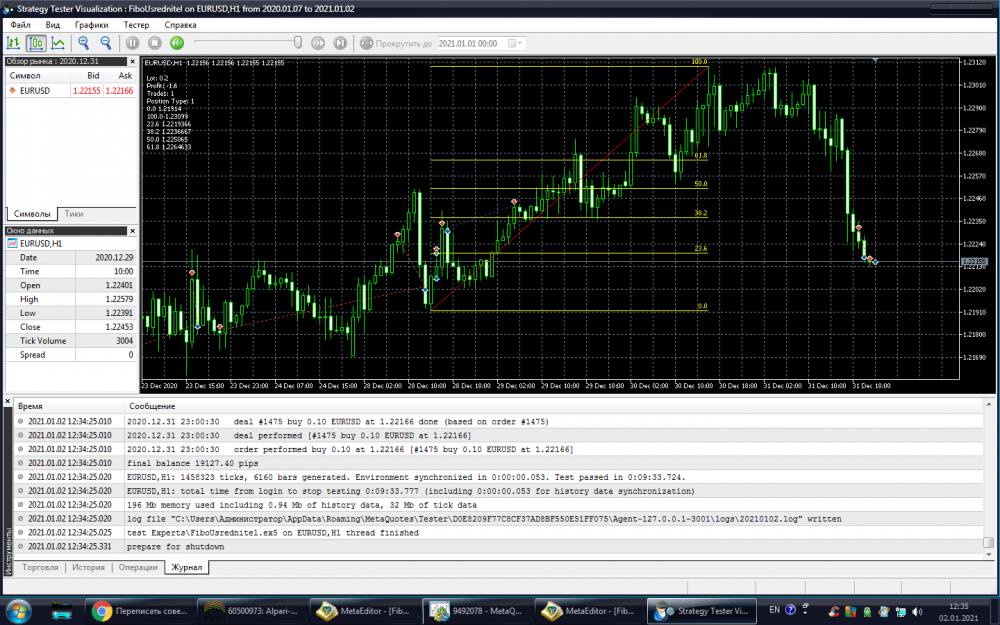Image resolution: width=1000 pixels, height=625 pixels.
Task: Open the Windows Start menu
Action: tap(18, 611)
